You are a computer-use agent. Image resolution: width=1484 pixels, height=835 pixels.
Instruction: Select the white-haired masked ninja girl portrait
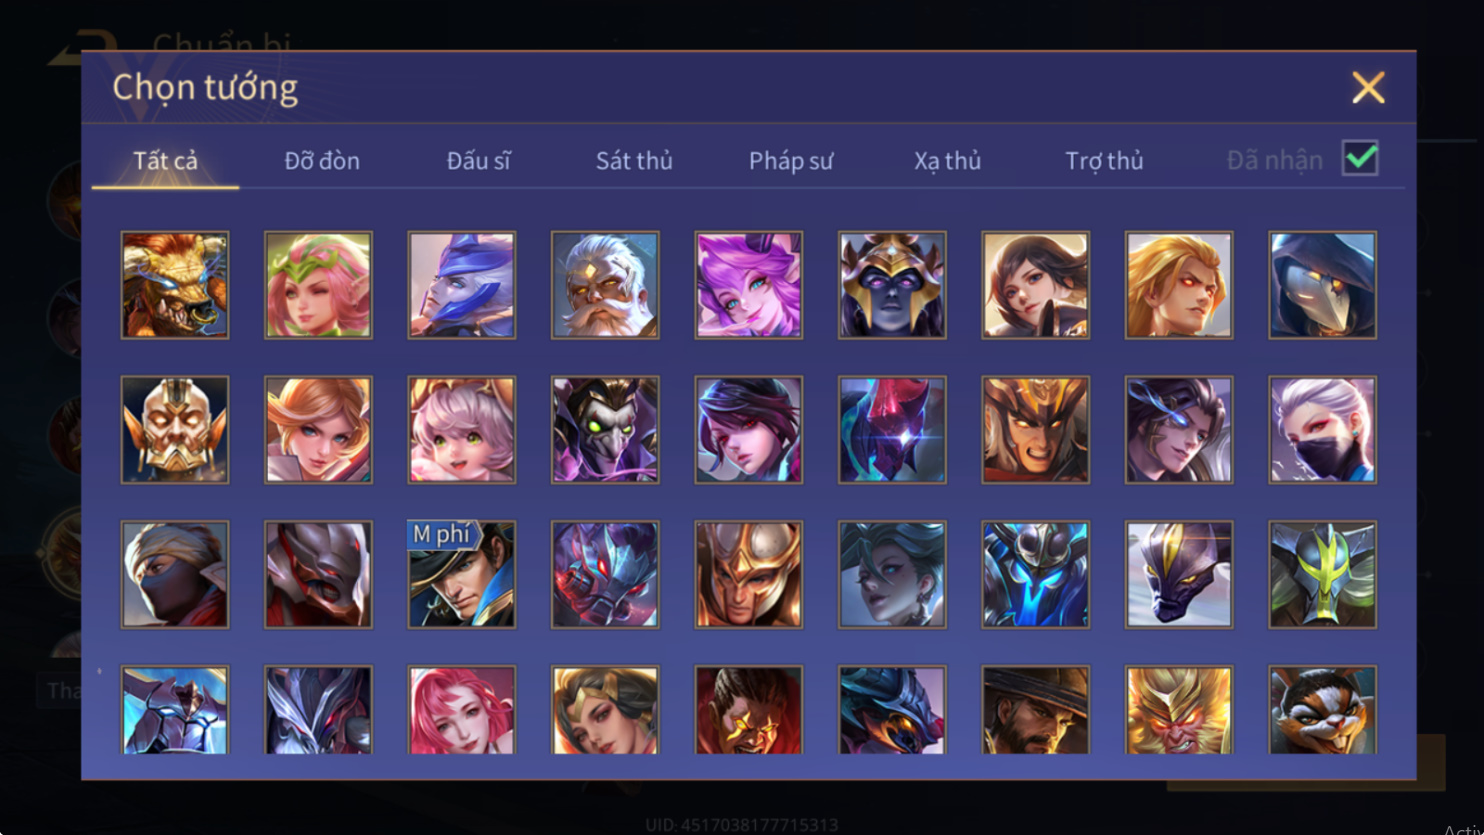[x=1322, y=430]
